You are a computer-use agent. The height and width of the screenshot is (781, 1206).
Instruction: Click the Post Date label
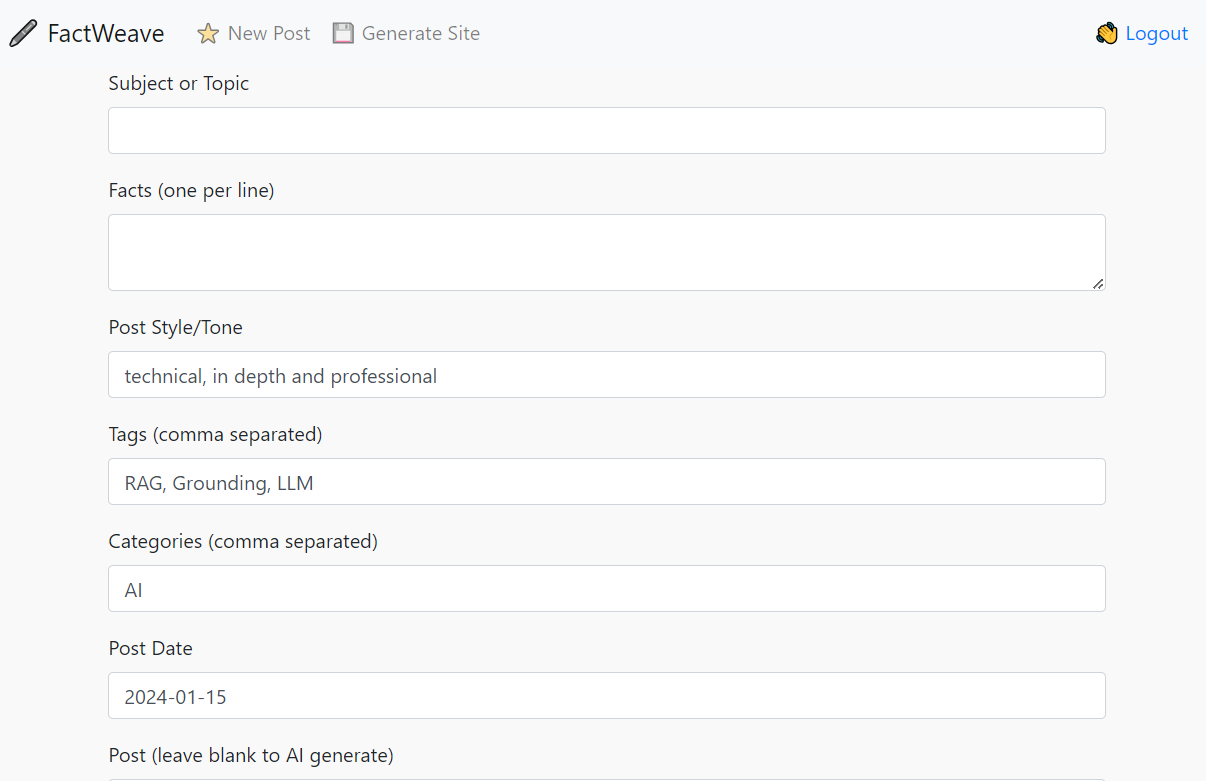[x=150, y=648]
